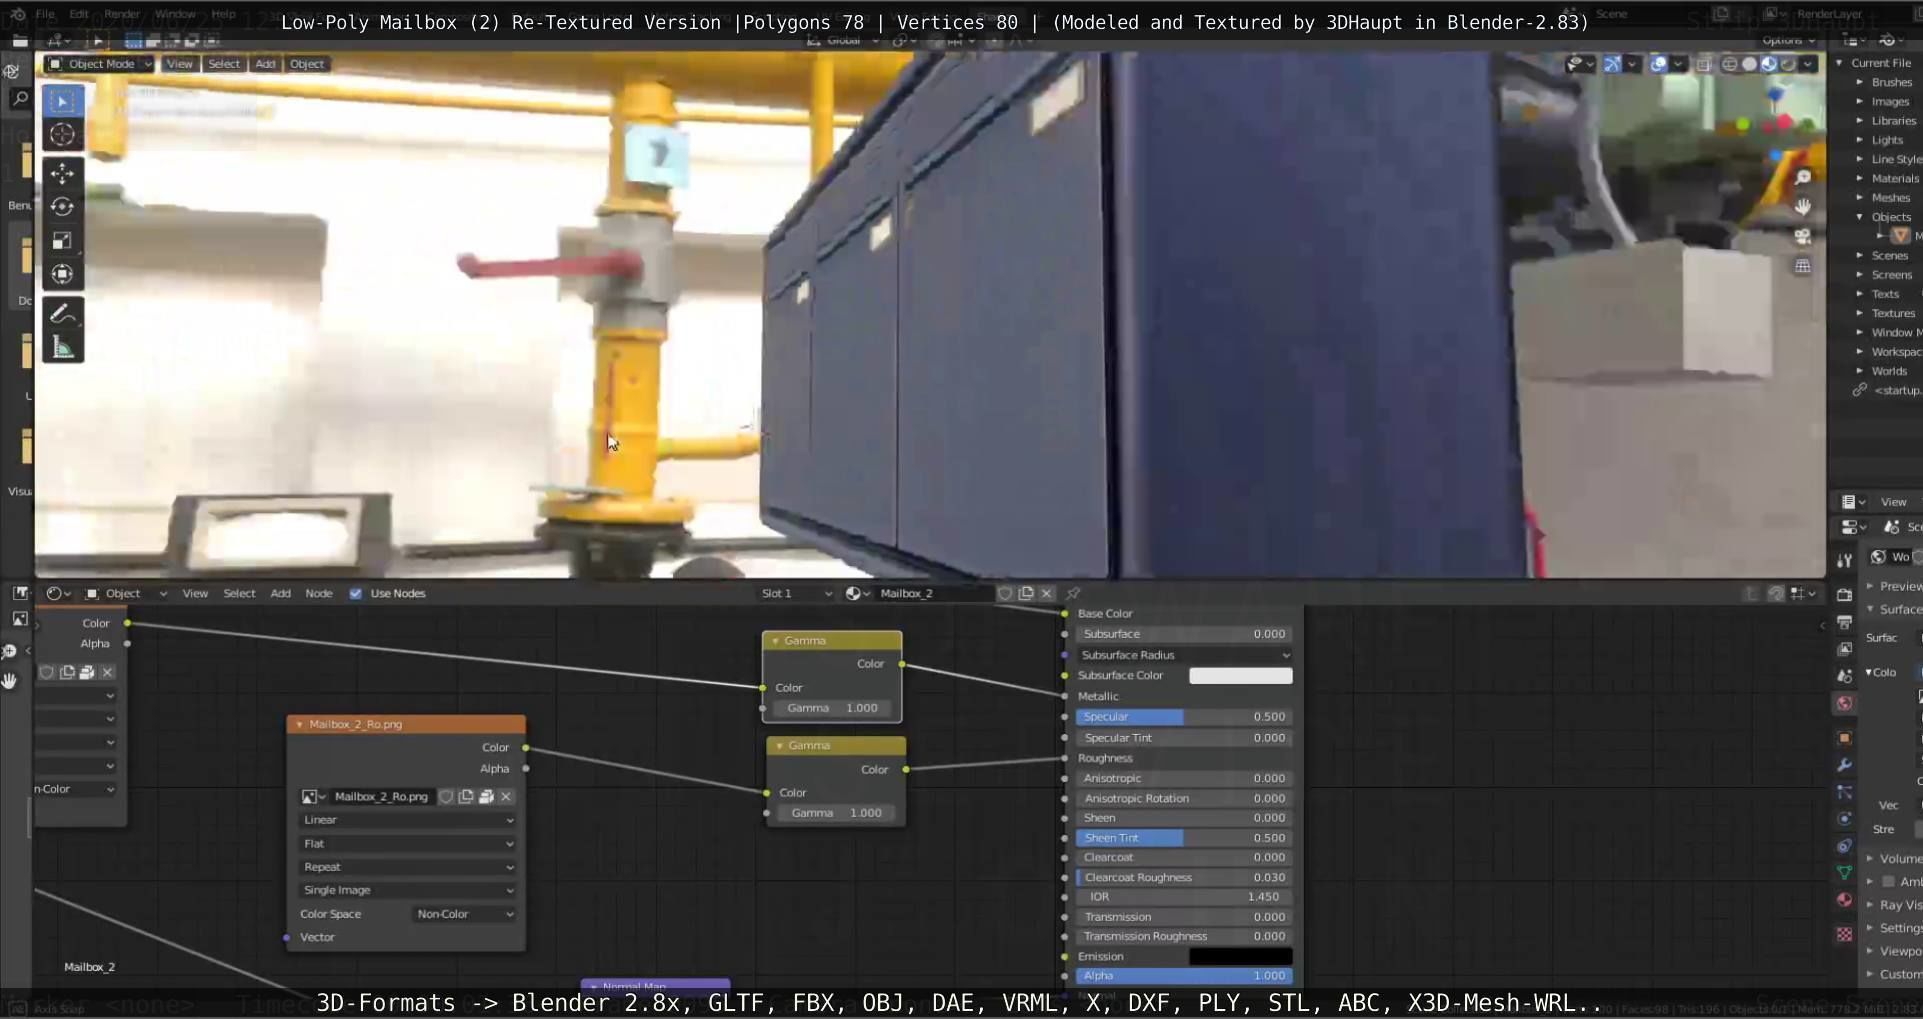Open the Repeat extension dropdown

(408, 867)
